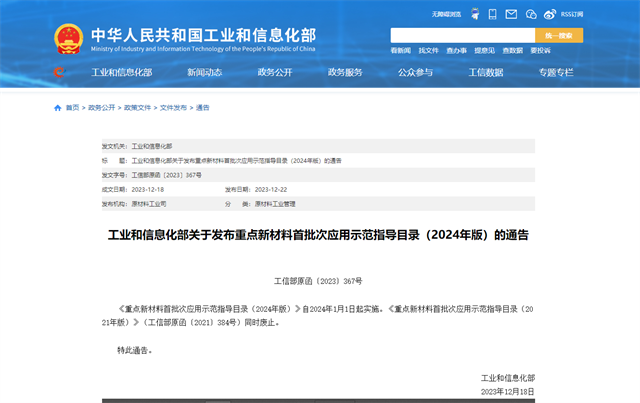Click the 发文机关 value 工业和信息化部
Image resolution: width=640 pixels, height=403 pixels.
coord(151,146)
